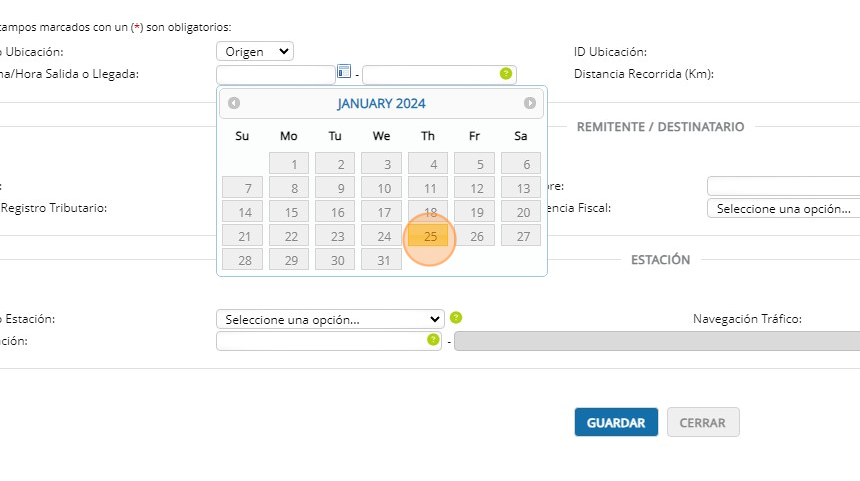Screen dimensions: 860x481
Task: Select January 15 date cell
Action: point(290,212)
